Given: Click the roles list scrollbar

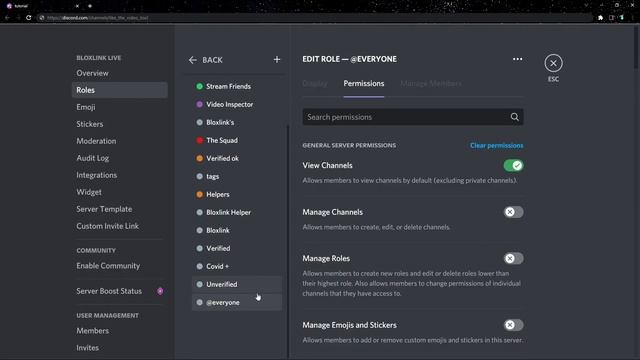Looking at the screenshot, I should click(x=289, y=241).
